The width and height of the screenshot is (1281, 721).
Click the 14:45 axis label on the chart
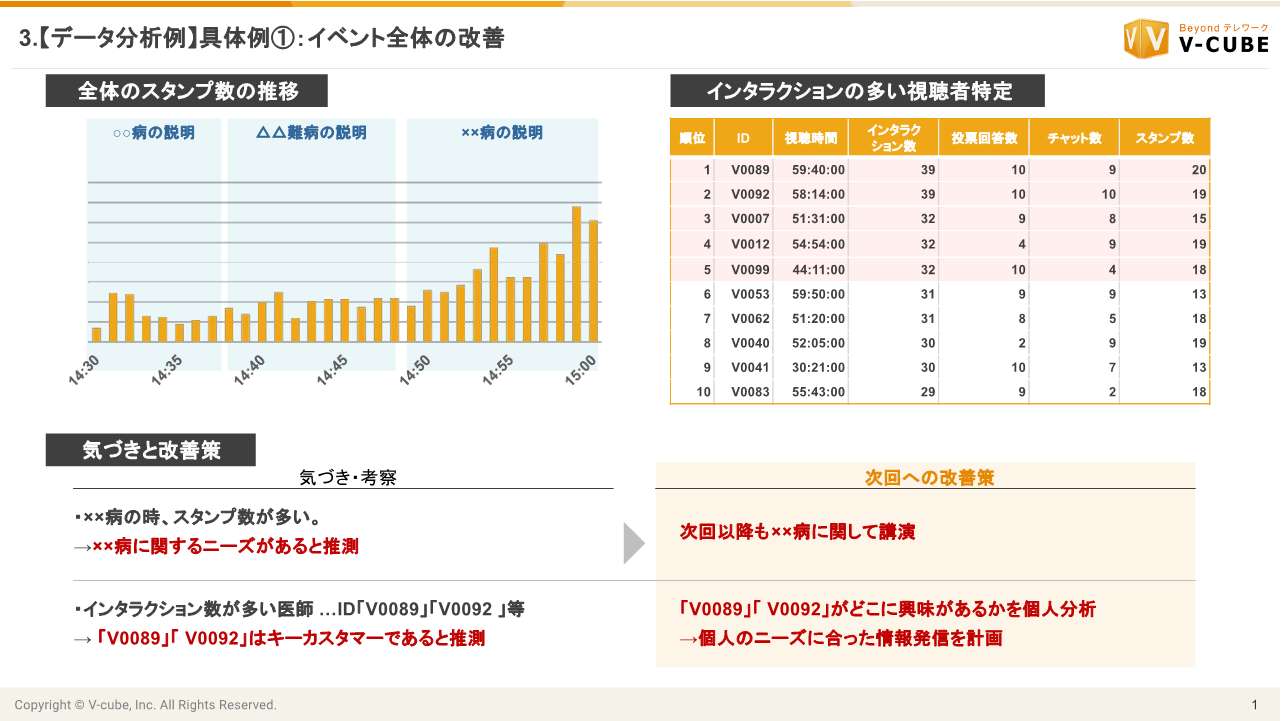click(x=330, y=369)
